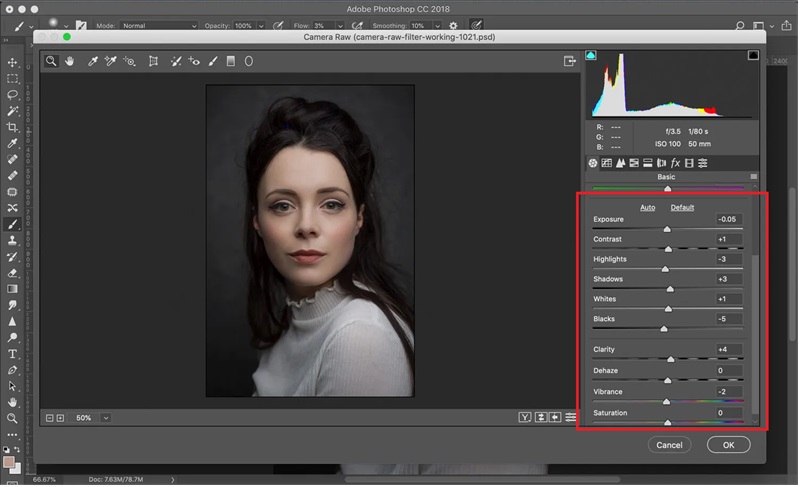Select the Rectangular Marquee tool
Image resolution: width=800 pixels, height=487 pixels.
12,79
